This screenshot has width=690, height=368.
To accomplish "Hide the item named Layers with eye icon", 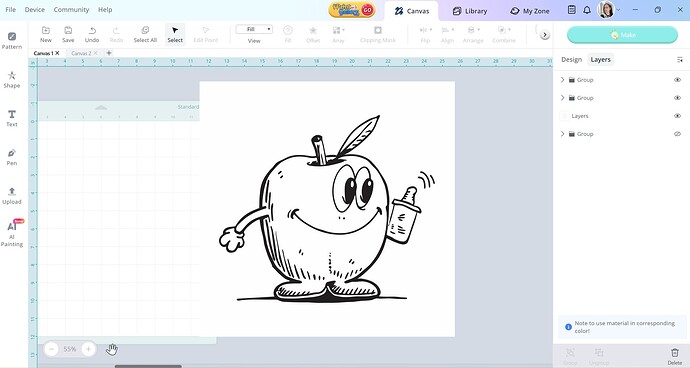I will (677, 116).
